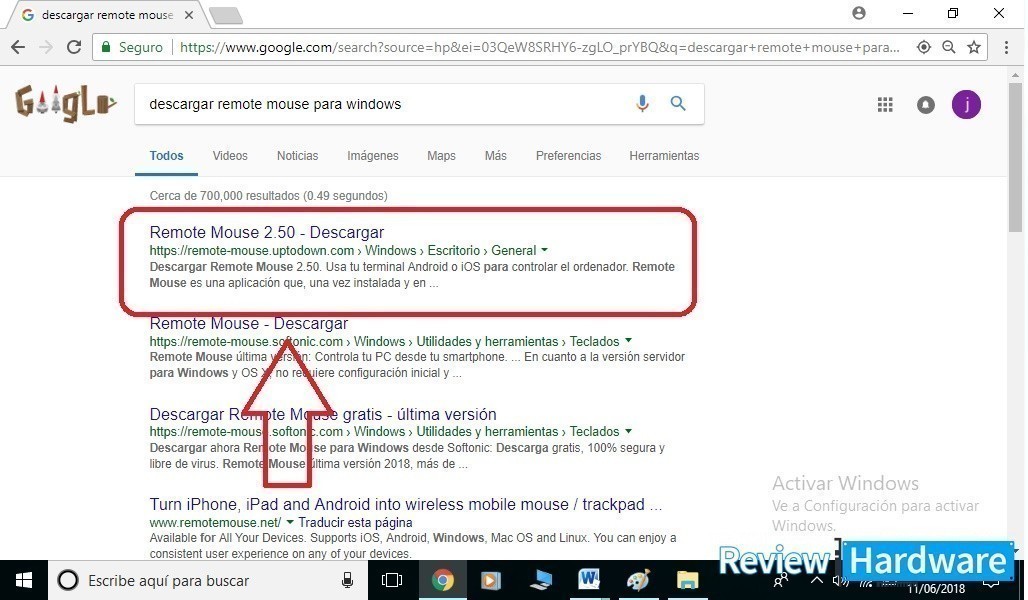The image size is (1028, 600).
Task: Open the Chrome three-dot menu
Action: (x=1006, y=47)
